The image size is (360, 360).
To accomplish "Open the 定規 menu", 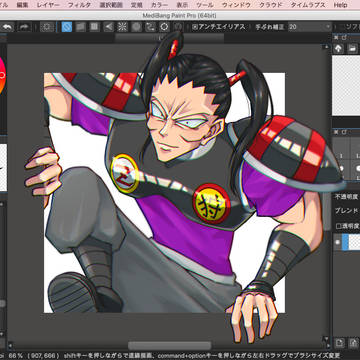I will click(137, 5).
